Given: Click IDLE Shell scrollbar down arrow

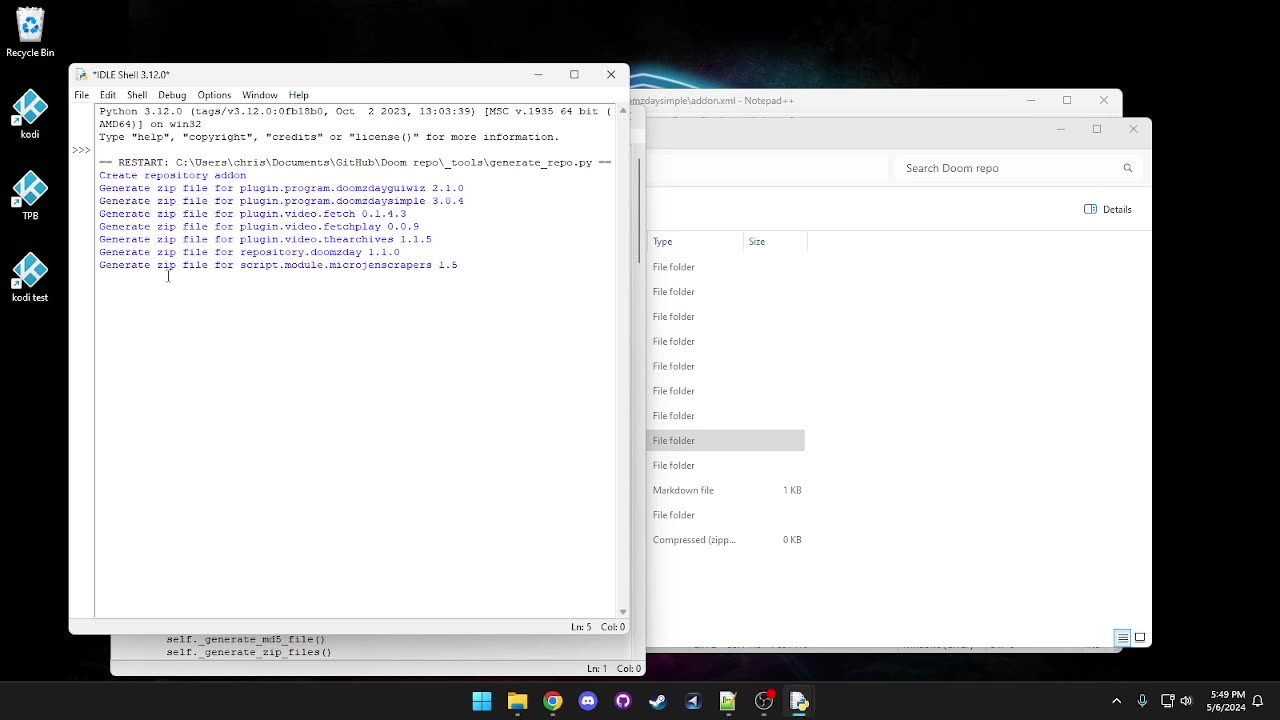Looking at the screenshot, I should coord(623,611).
